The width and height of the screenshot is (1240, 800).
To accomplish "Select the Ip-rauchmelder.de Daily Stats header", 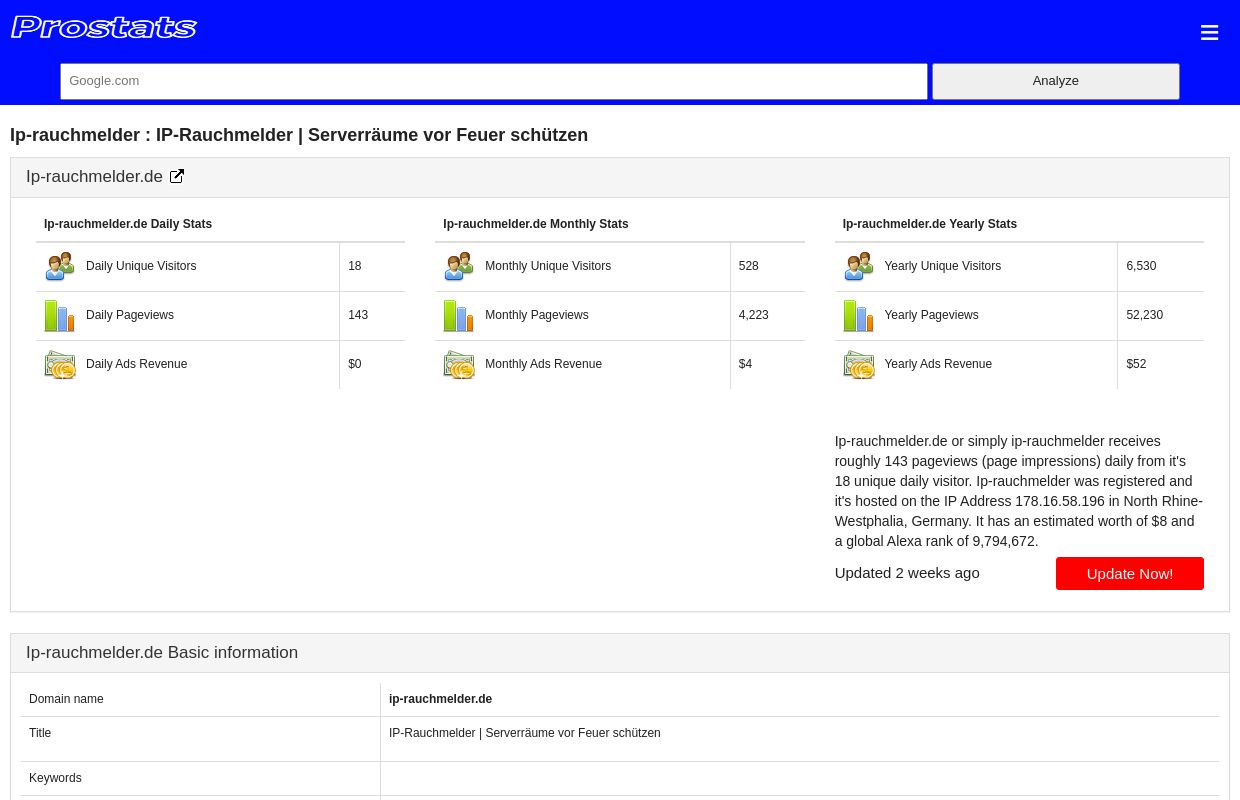I will tap(128, 224).
